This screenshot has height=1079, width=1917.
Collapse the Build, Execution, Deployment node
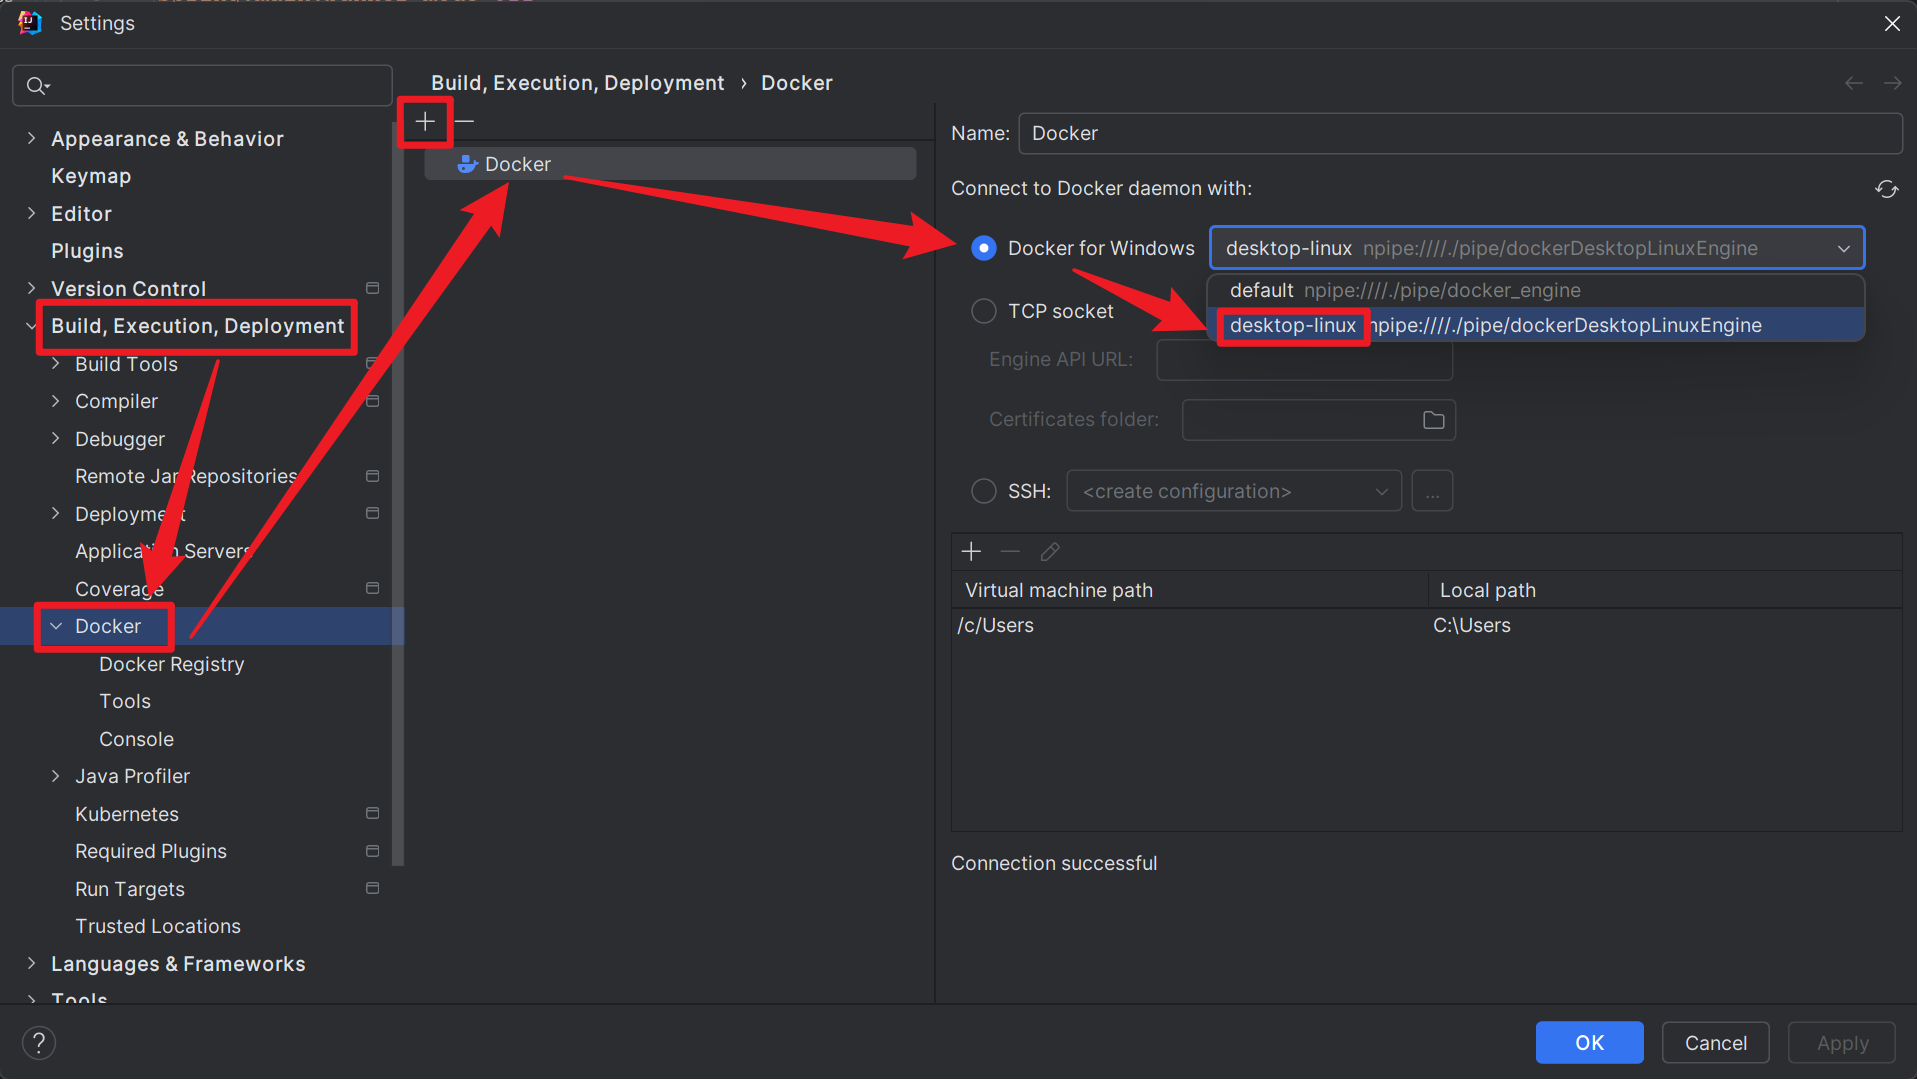pyautogui.click(x=31, y=326)
